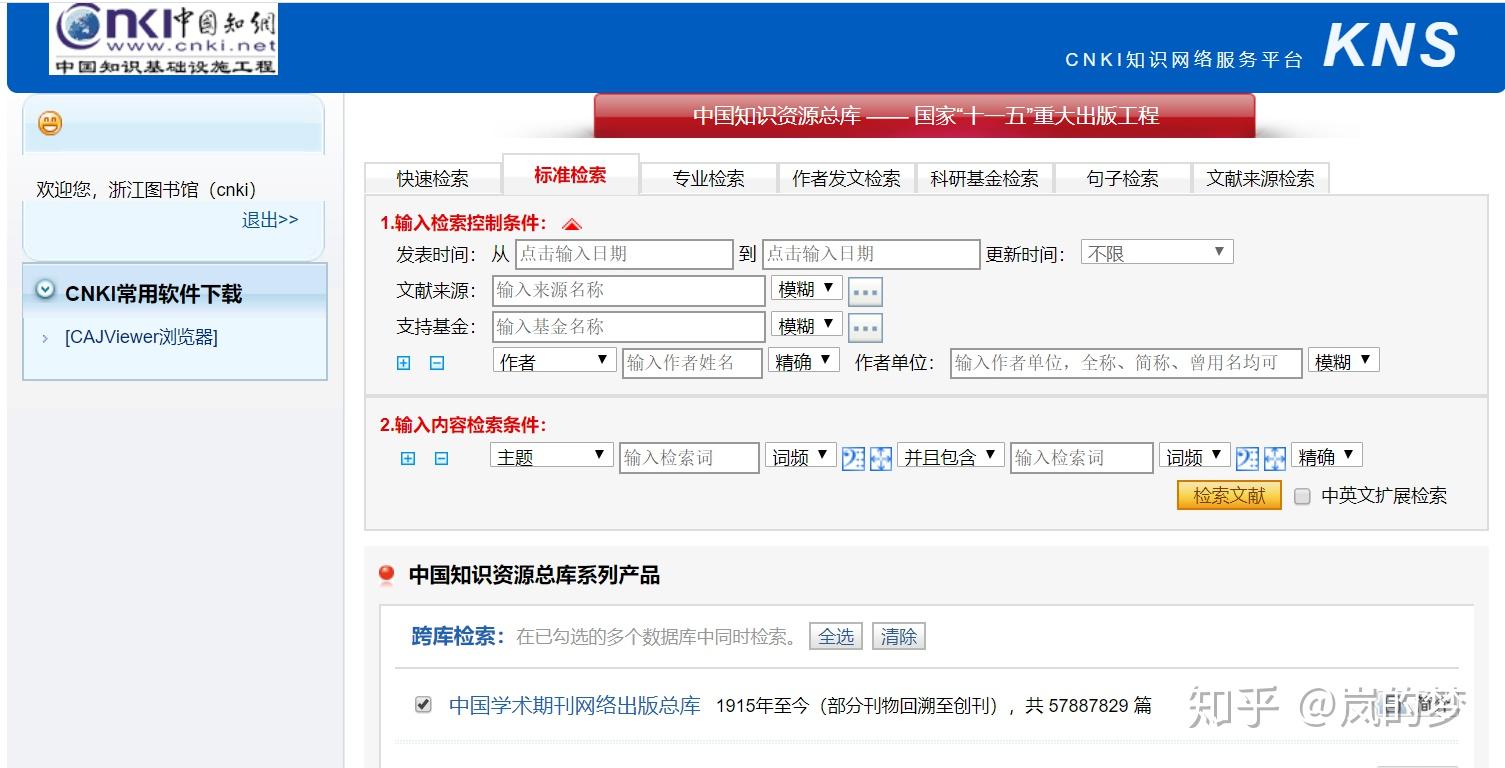1505x768 pixels.
Task: Open content 精确 match dropdown
Action: point(1327,456)
